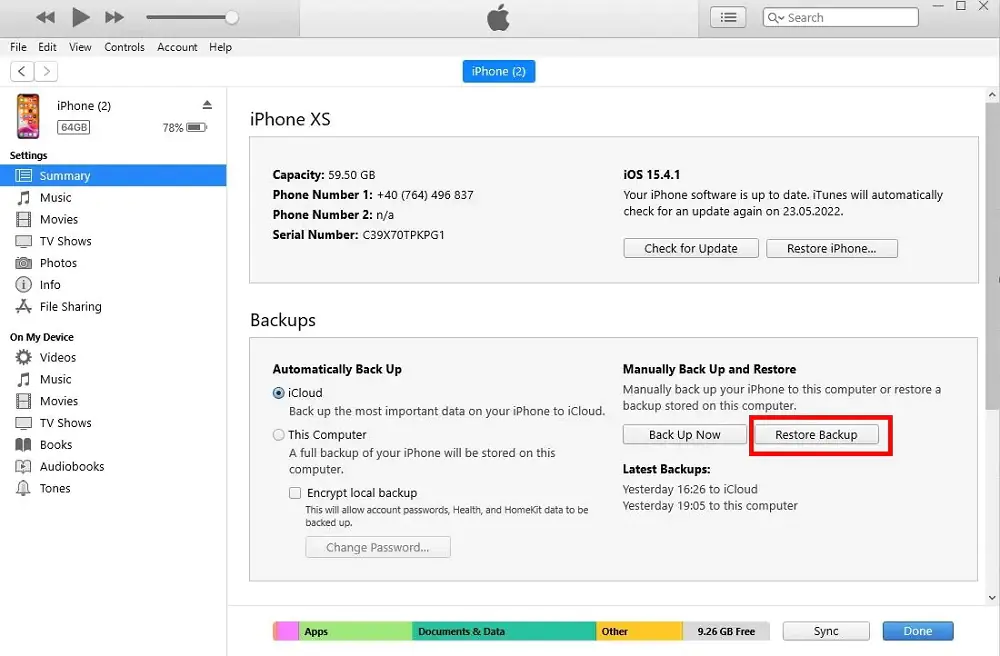Click Change Password... button
The height and width of the screenshot is (656, 1000).
pyautogui.click(x=378, y=548)
